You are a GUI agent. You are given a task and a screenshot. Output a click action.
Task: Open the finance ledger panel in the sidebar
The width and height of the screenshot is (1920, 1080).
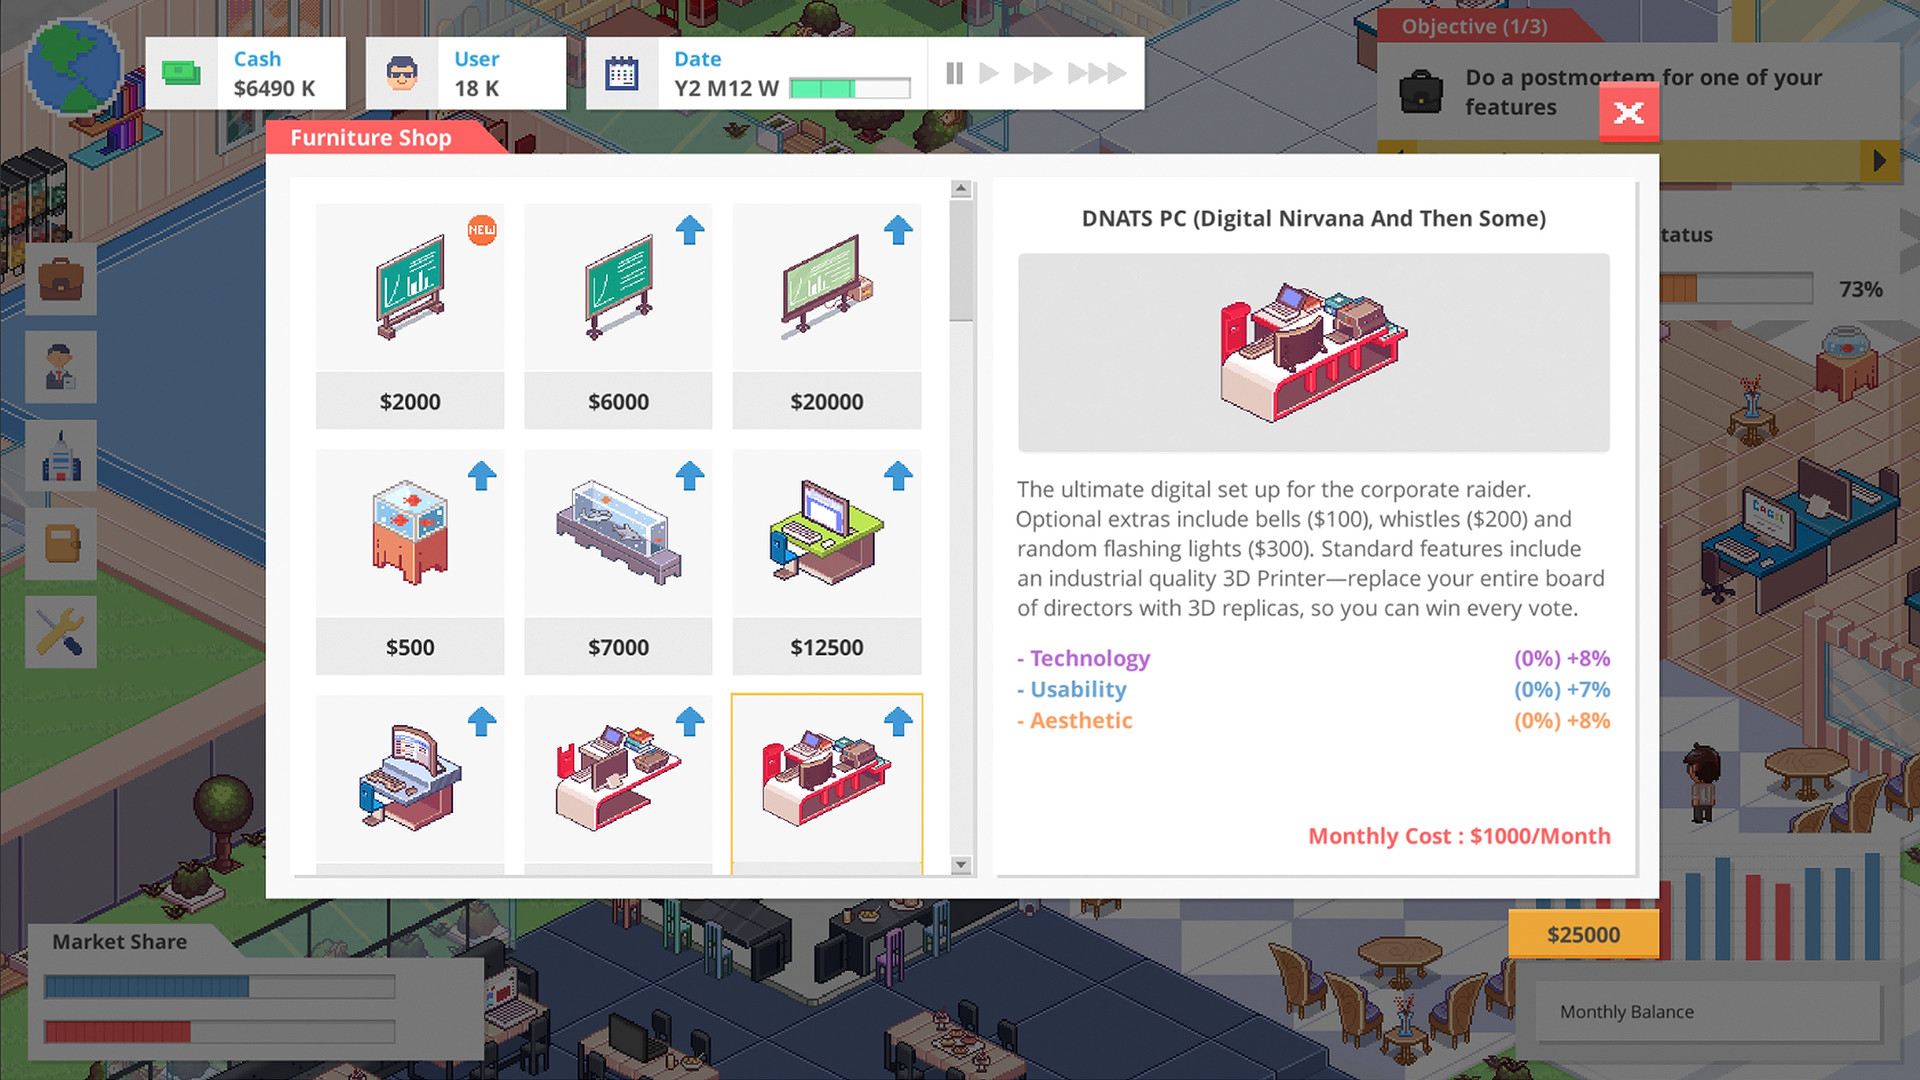(61, 543)
